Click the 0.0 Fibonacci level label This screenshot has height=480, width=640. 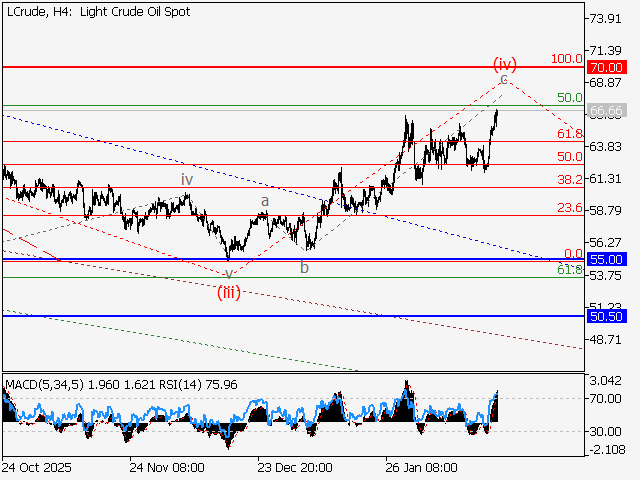(x=573, y=253)
